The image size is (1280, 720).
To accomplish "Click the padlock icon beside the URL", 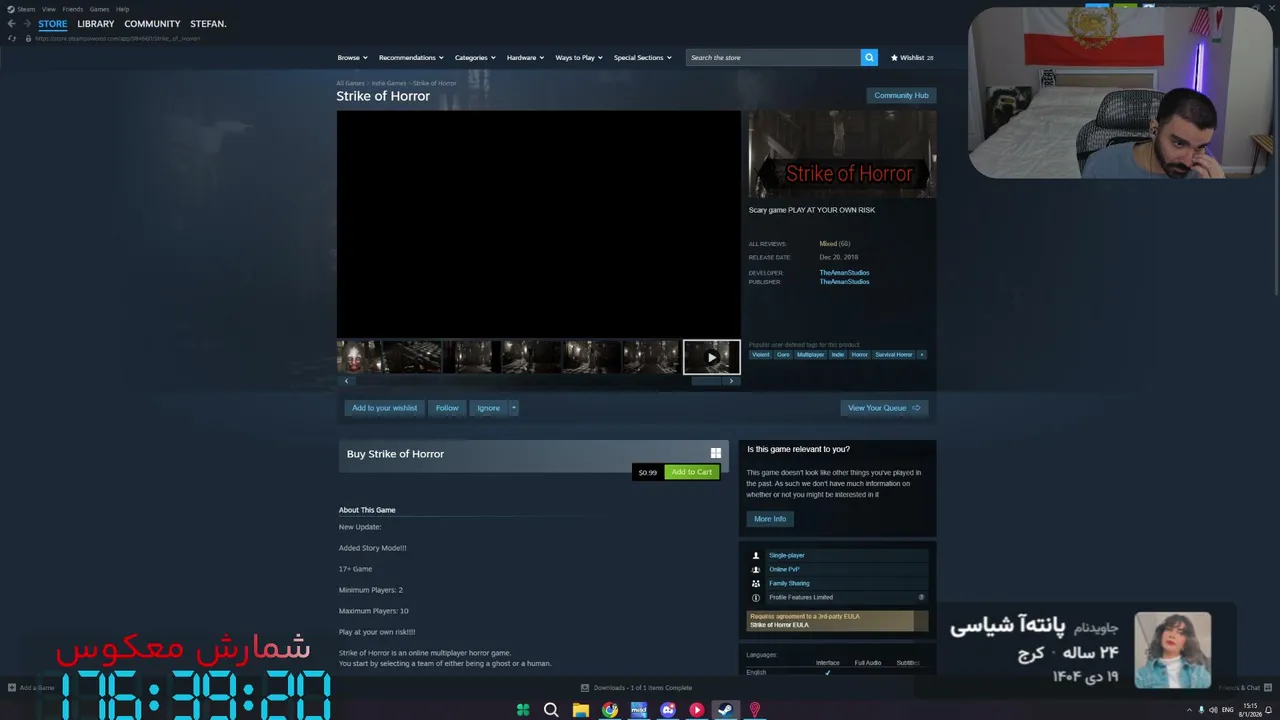I will 28,38.
